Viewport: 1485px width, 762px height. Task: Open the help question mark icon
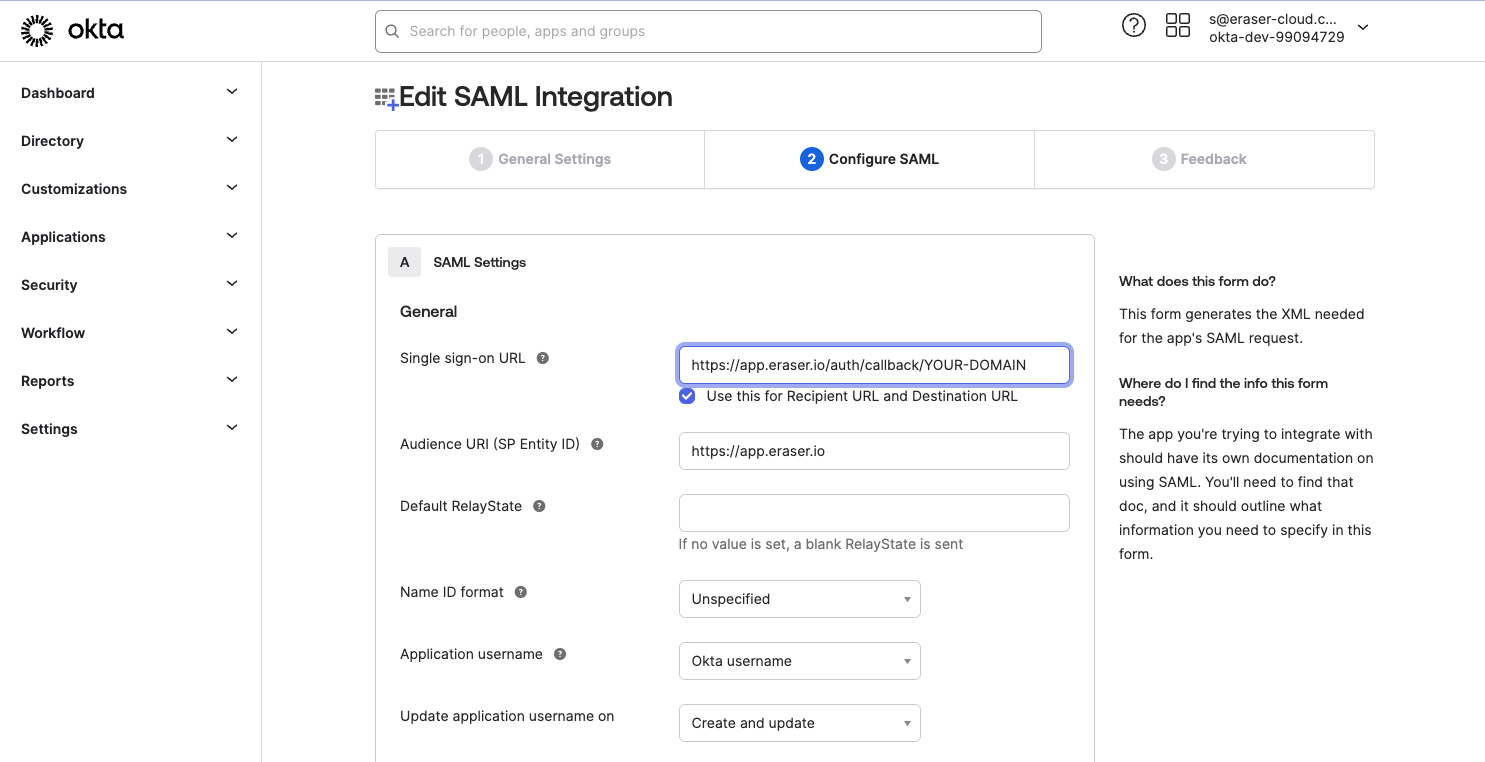pyautogui.click(x=1133, y=26)
